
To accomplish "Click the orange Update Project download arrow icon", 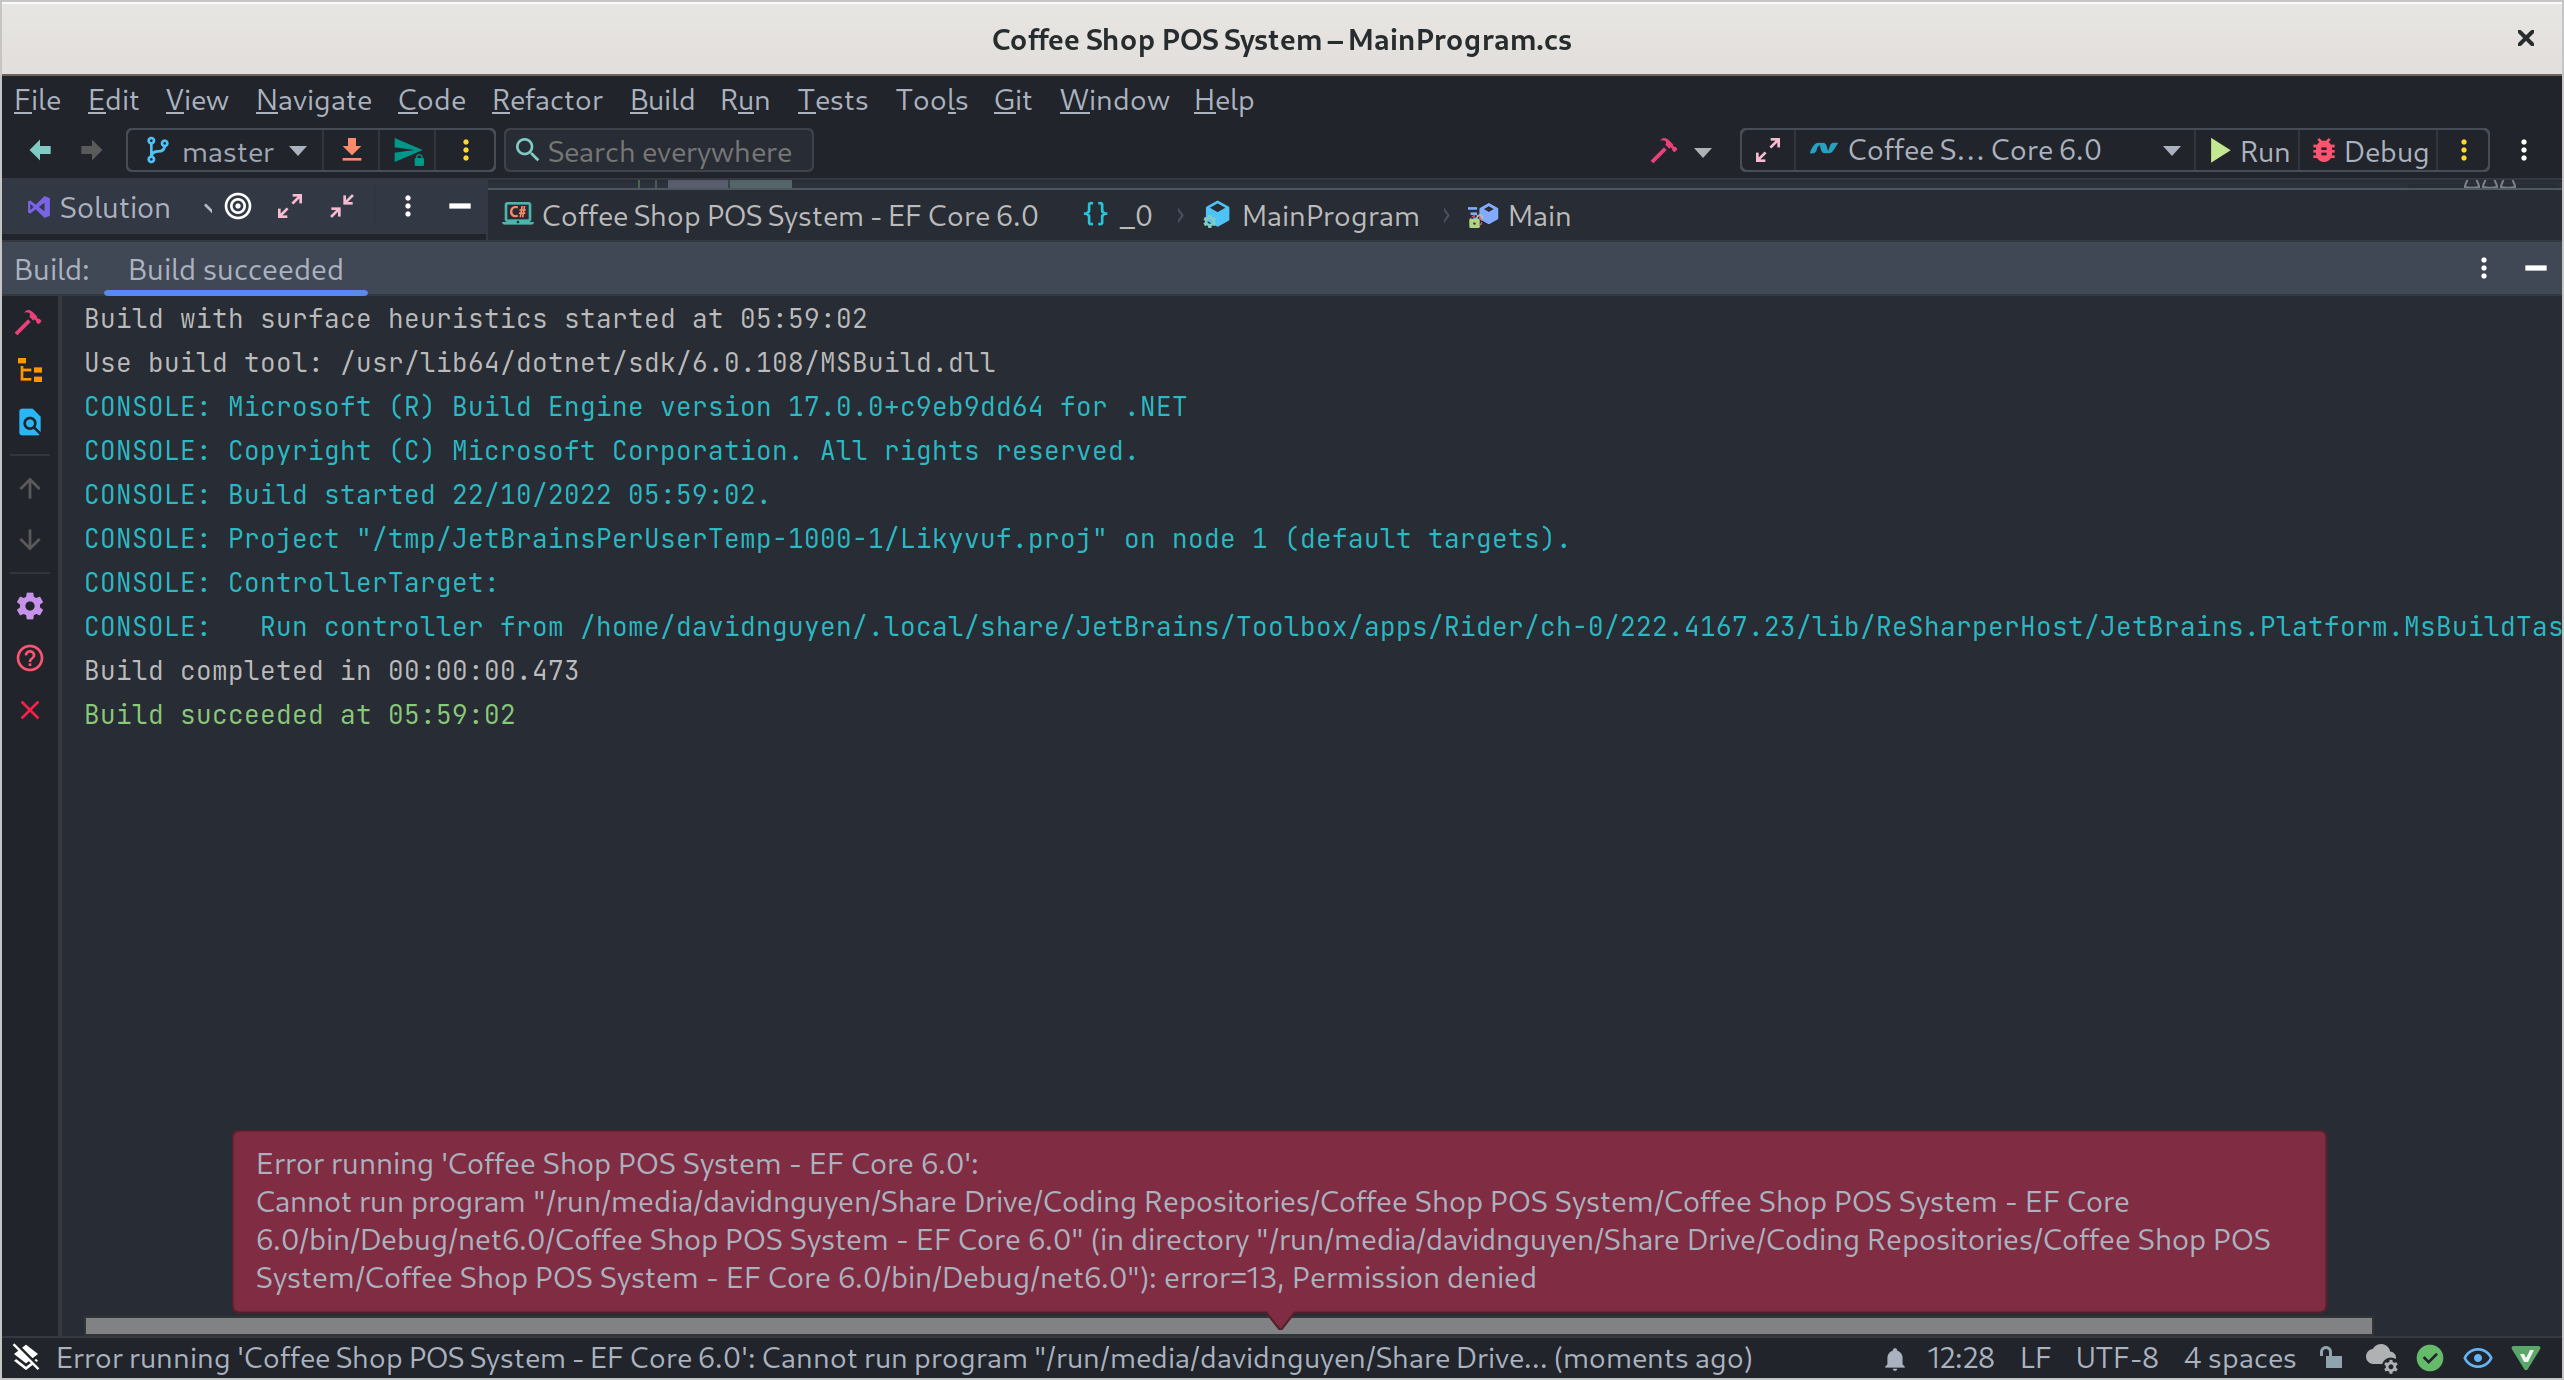I will (351, 151).
